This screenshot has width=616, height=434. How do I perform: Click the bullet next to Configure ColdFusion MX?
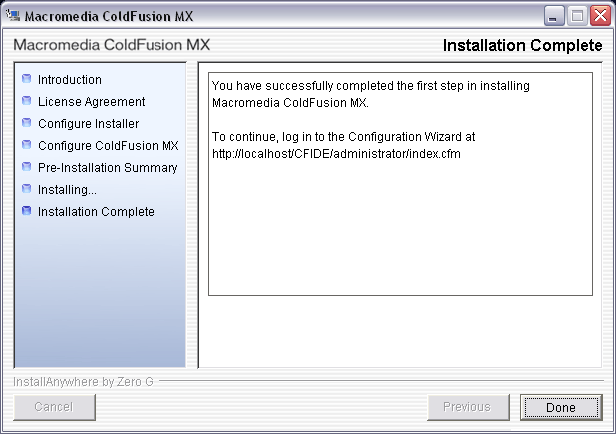point(27,145)
